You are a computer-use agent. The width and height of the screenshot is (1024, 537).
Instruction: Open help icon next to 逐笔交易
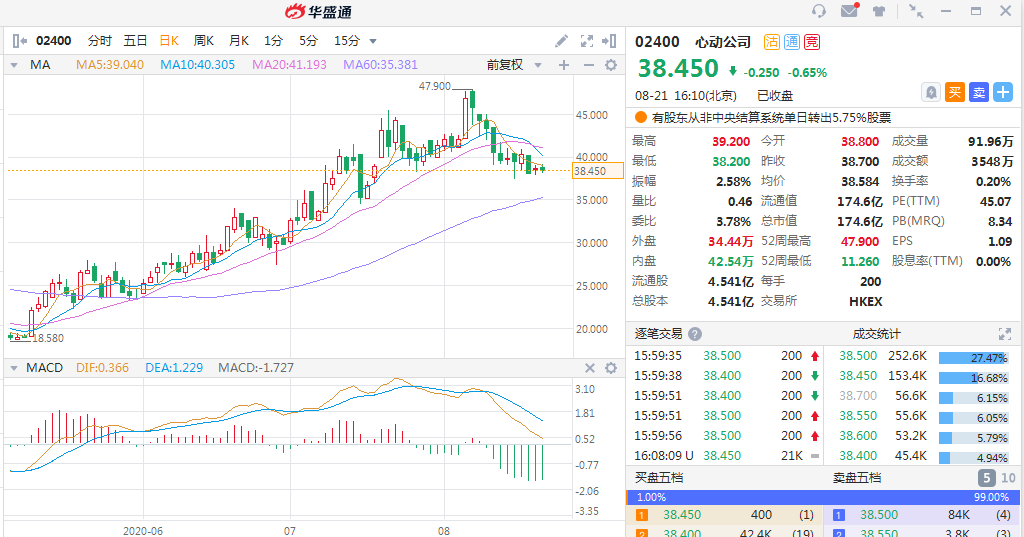click(x=695, y=334)
